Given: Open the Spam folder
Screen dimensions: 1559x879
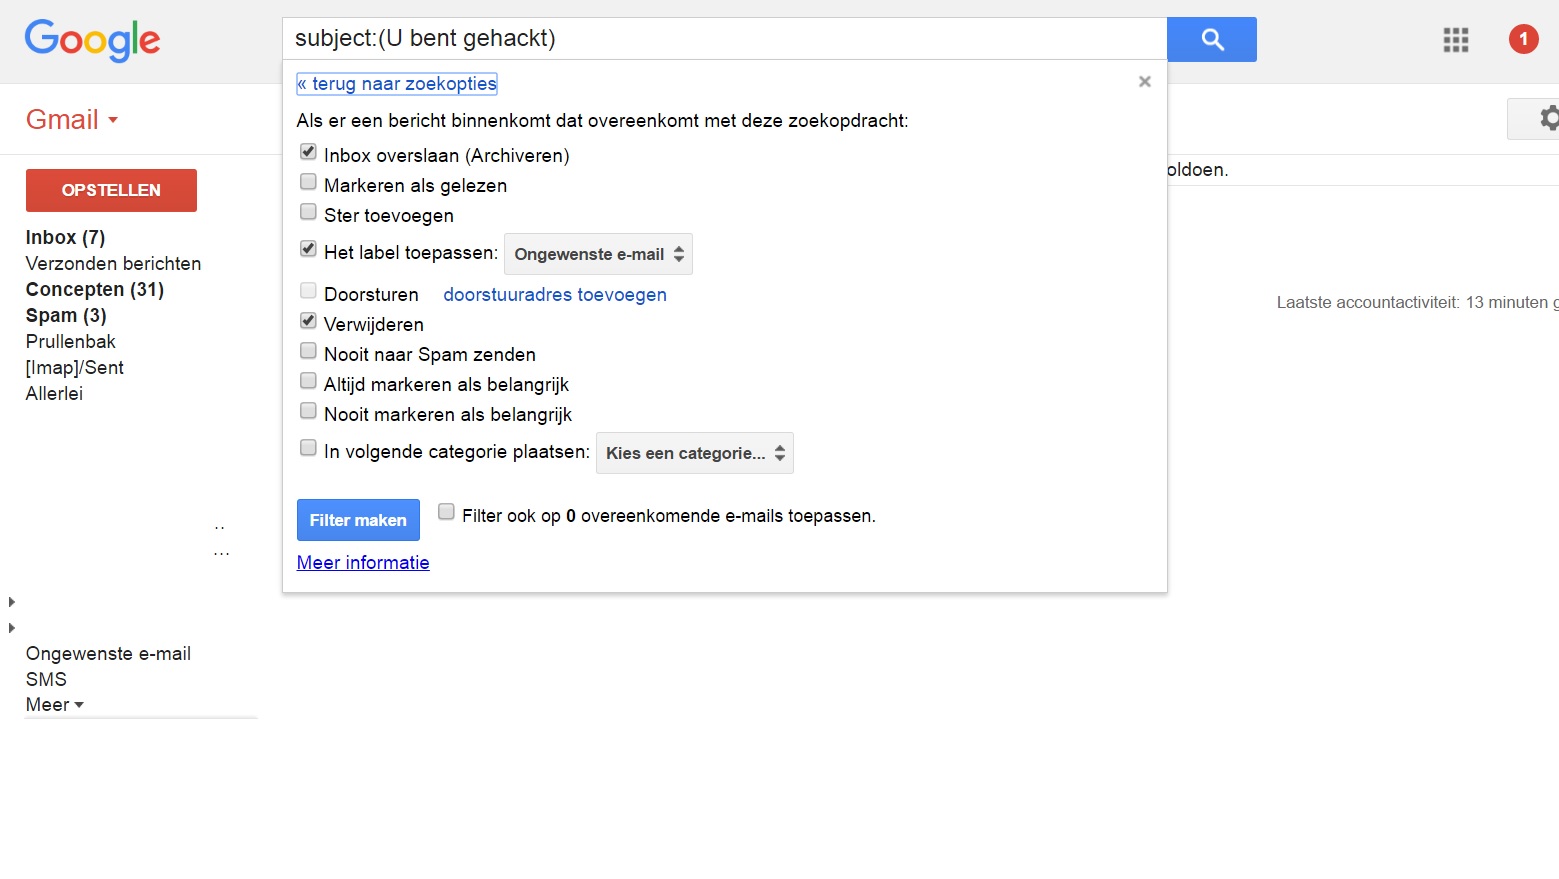Looking at the screenshot, I should click(65, 316).
